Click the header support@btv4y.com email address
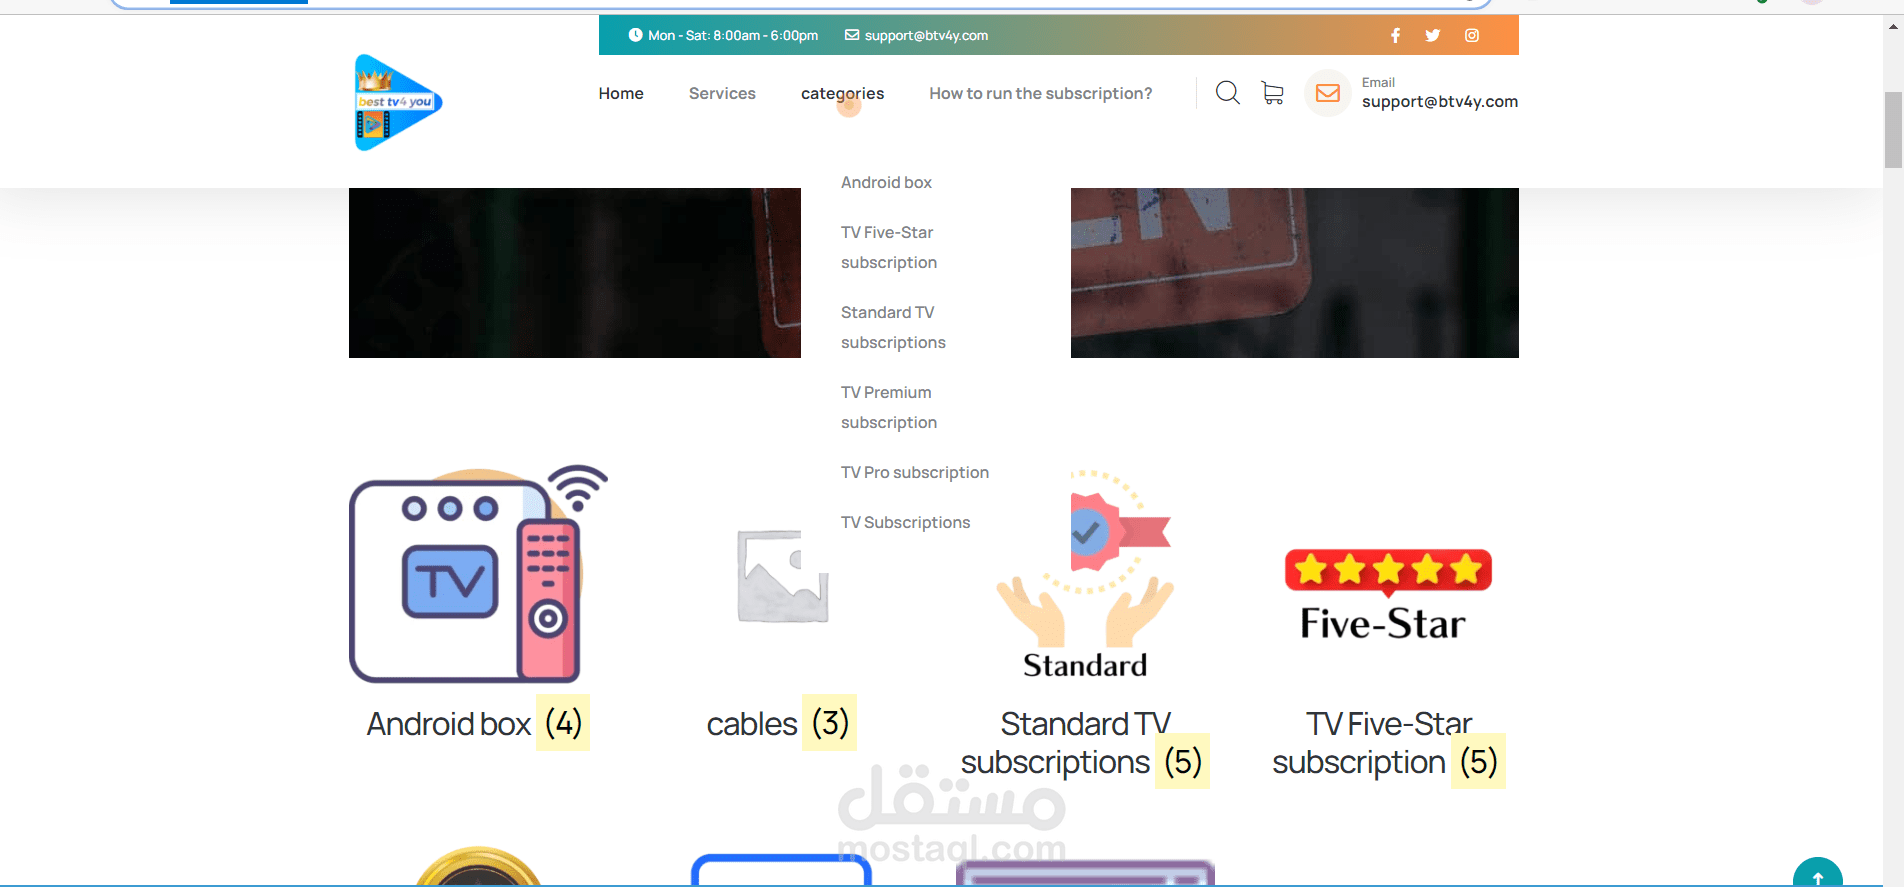This screenshot has width=1904, height=887. tap(1440, 101)
